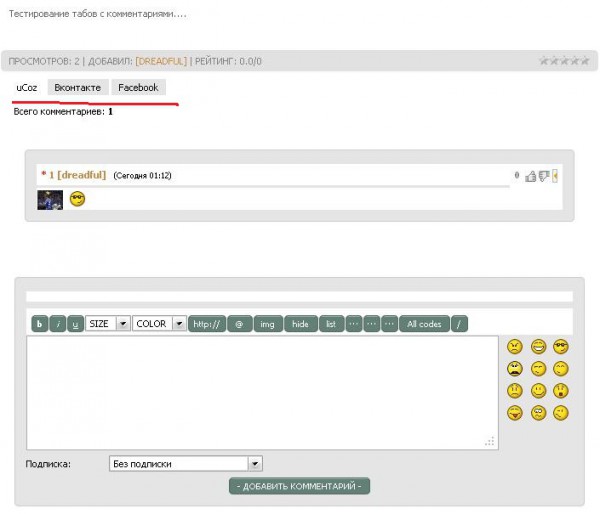Viewport: 600px width, 514px height.
Task: Insert the happy closed-eyes smiley
Action: click(561, 369)
